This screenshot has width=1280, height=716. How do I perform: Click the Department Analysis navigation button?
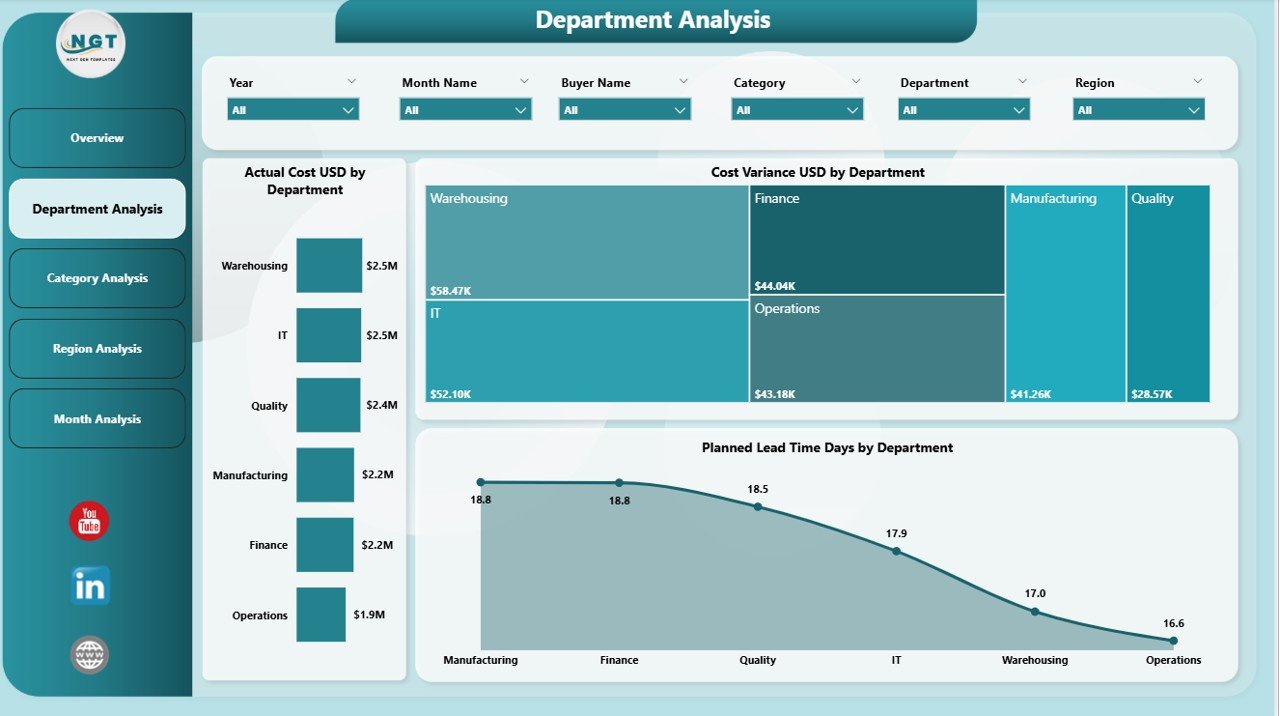[96, 208]
